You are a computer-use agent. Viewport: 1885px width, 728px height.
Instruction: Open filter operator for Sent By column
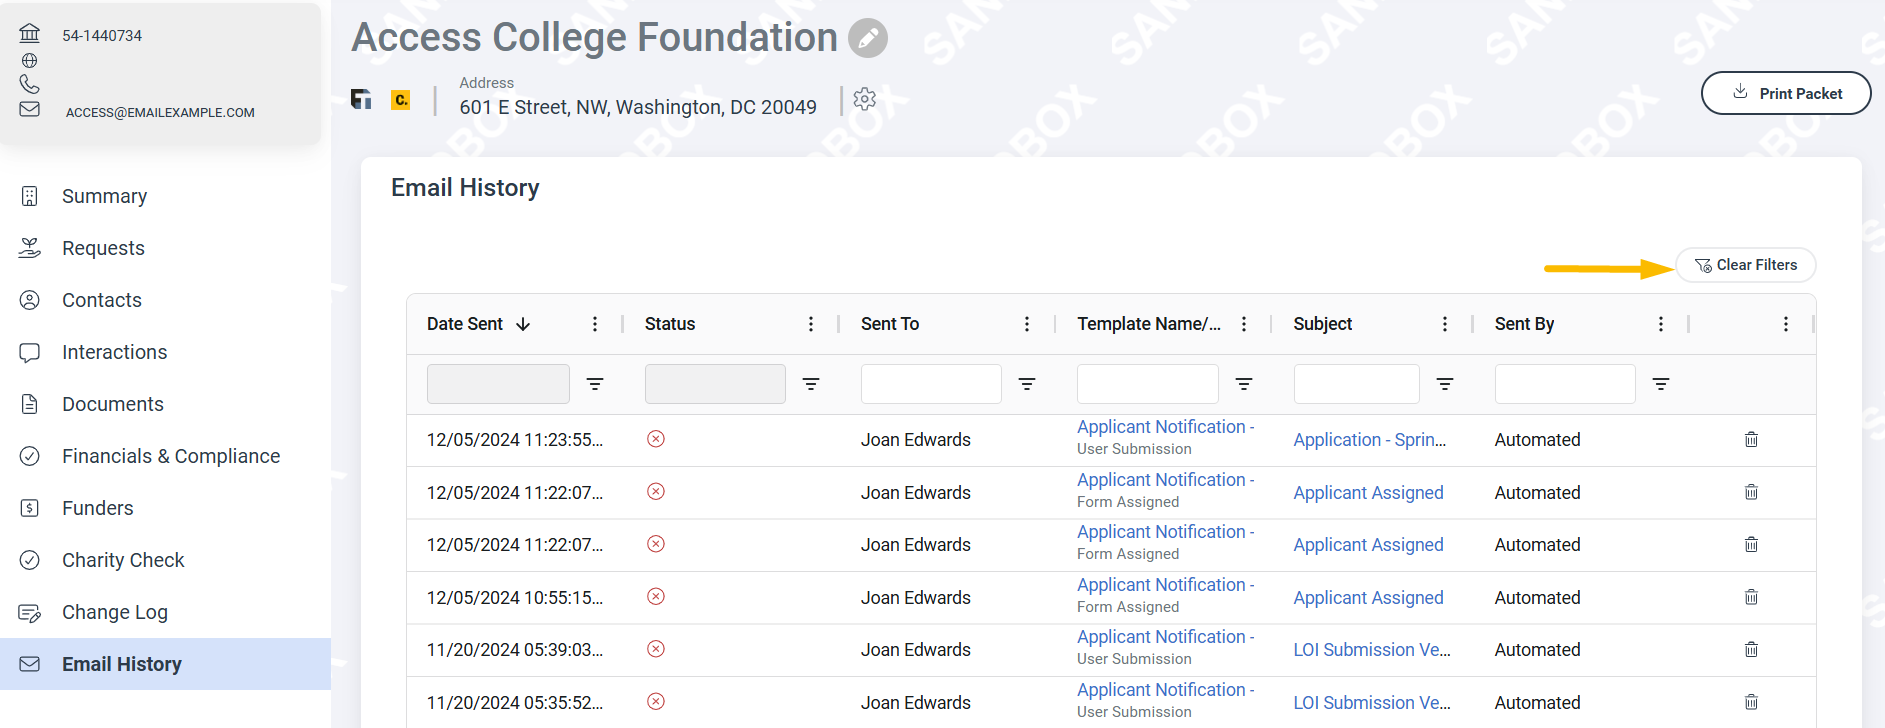1661,384
